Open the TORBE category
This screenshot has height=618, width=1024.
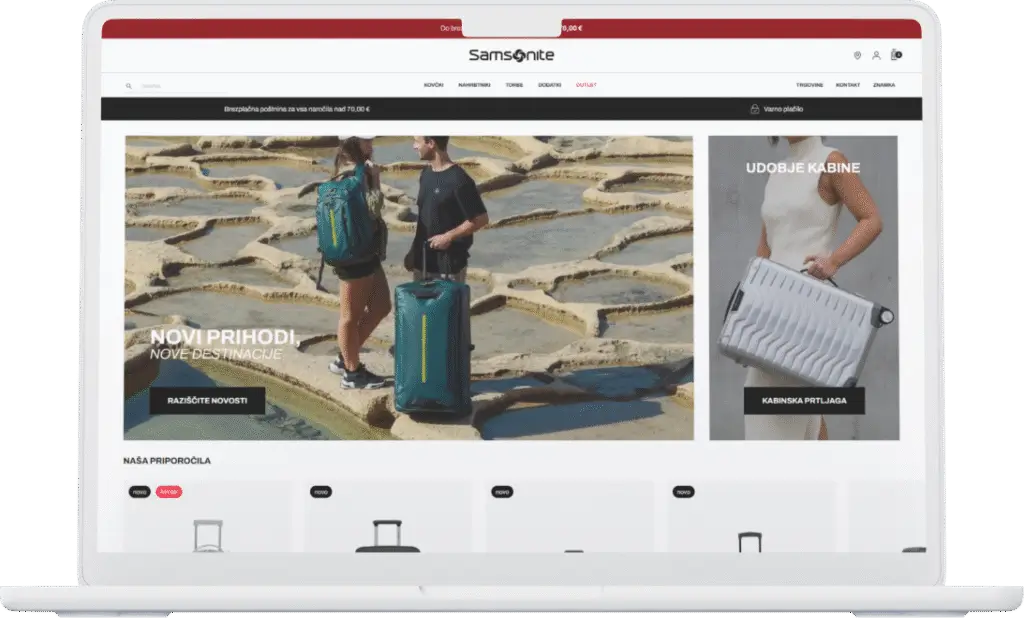click(x=514, y=86)
